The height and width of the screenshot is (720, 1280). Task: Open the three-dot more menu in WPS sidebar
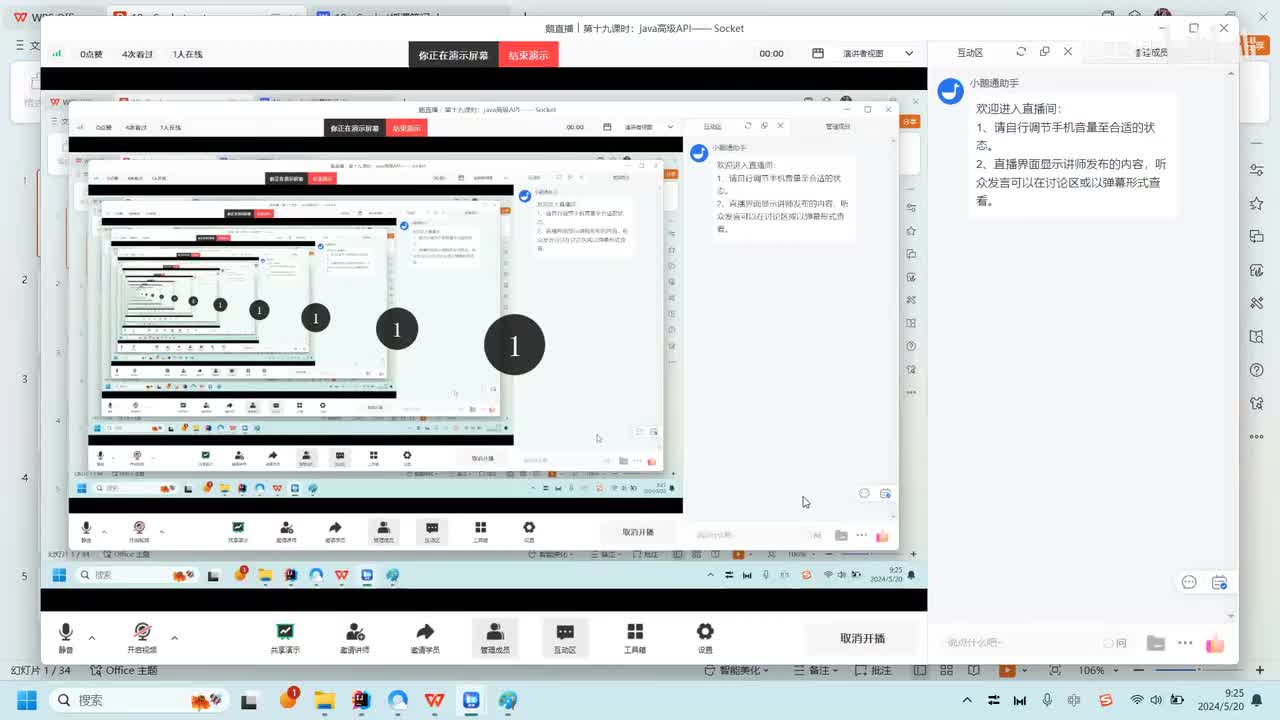pos(1257,437)
